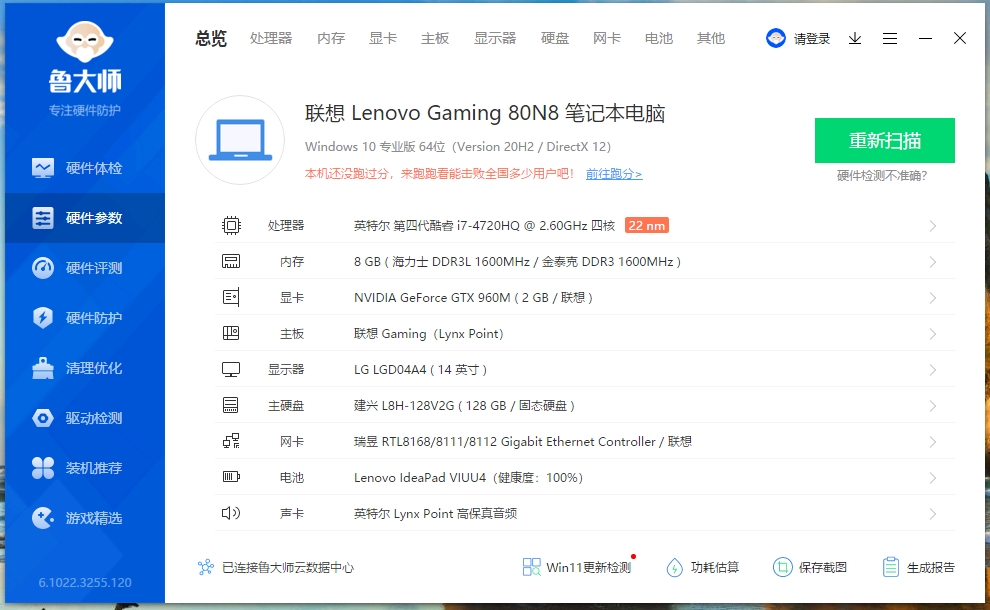Click the 主硬盘 disk icon
This screenshot has width=990, height=610.
point(231,405)
